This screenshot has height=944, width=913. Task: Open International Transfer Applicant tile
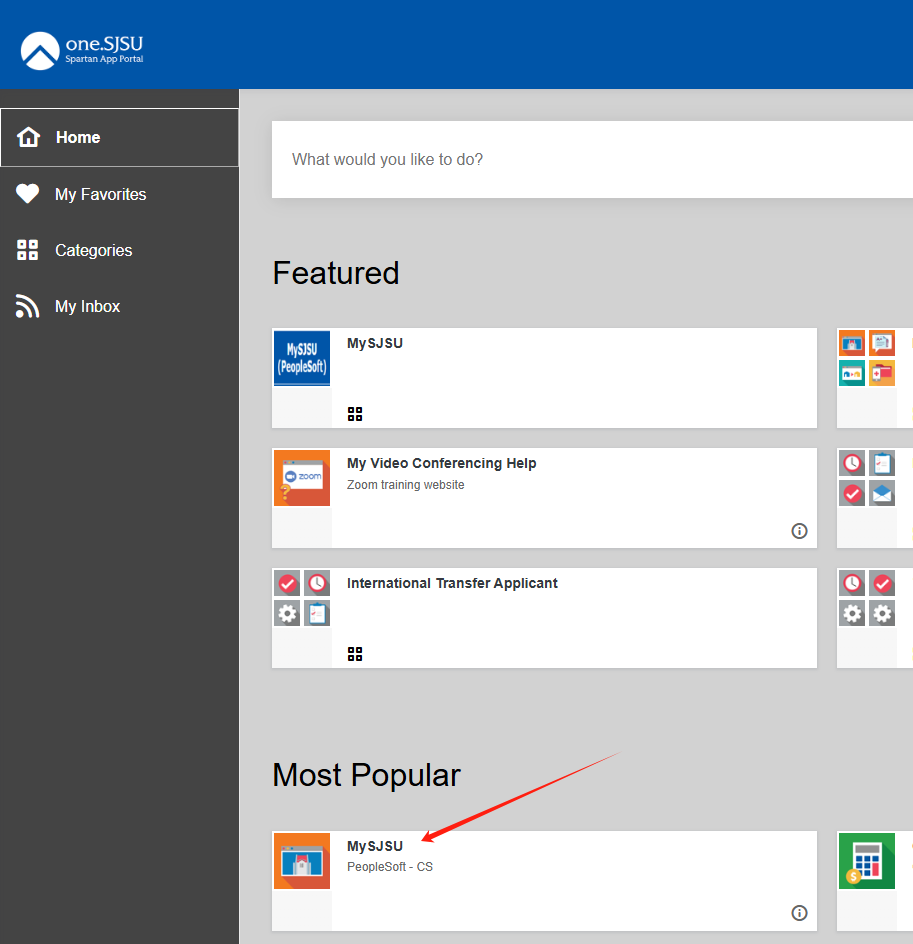(x=452, y=584)
